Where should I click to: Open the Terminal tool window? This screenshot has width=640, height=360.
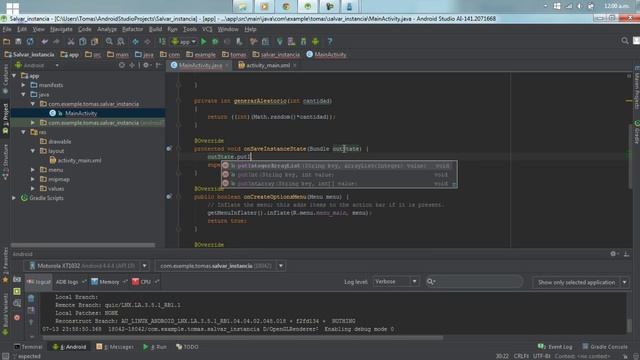pos(28,347)
